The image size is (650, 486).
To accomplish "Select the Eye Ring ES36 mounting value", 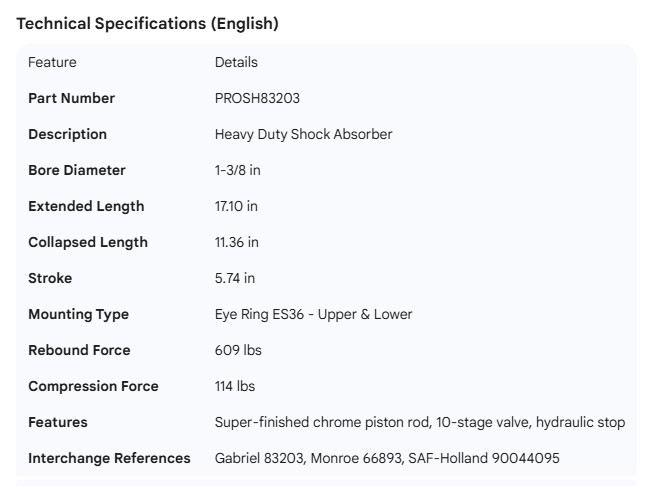I will point(313,314).
